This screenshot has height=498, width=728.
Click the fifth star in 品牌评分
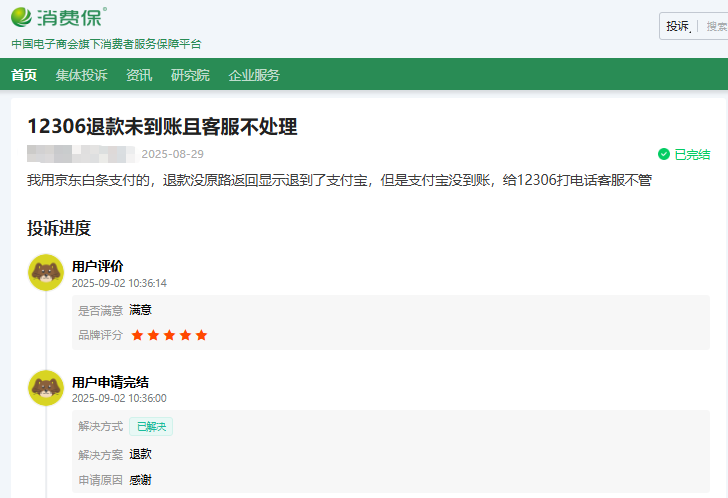pos(201,335)
